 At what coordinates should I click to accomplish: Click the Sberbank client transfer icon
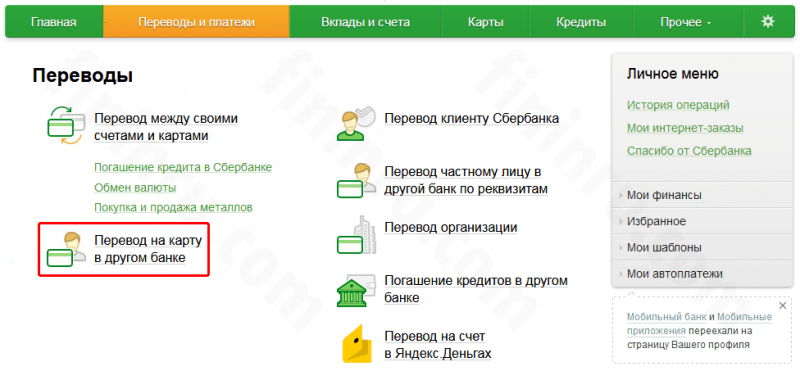pyautogui.click(x=356, y=122)
